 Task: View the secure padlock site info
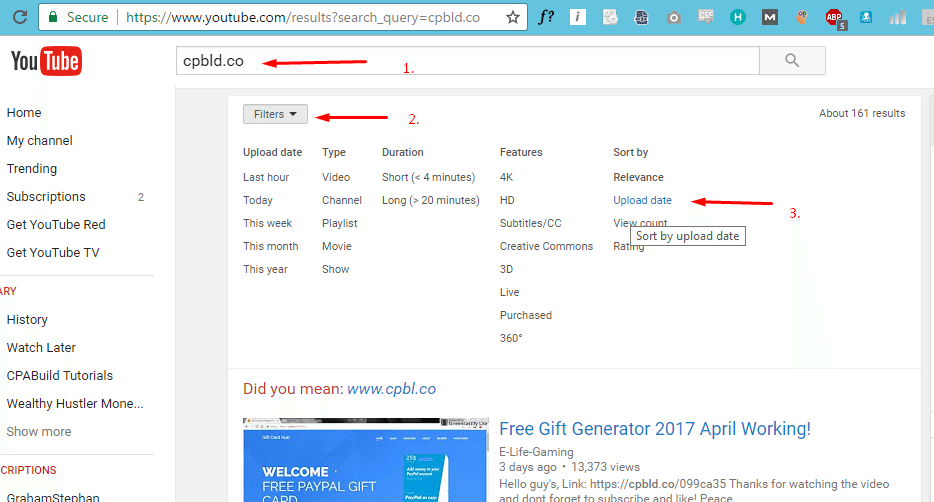click(52, 17)
